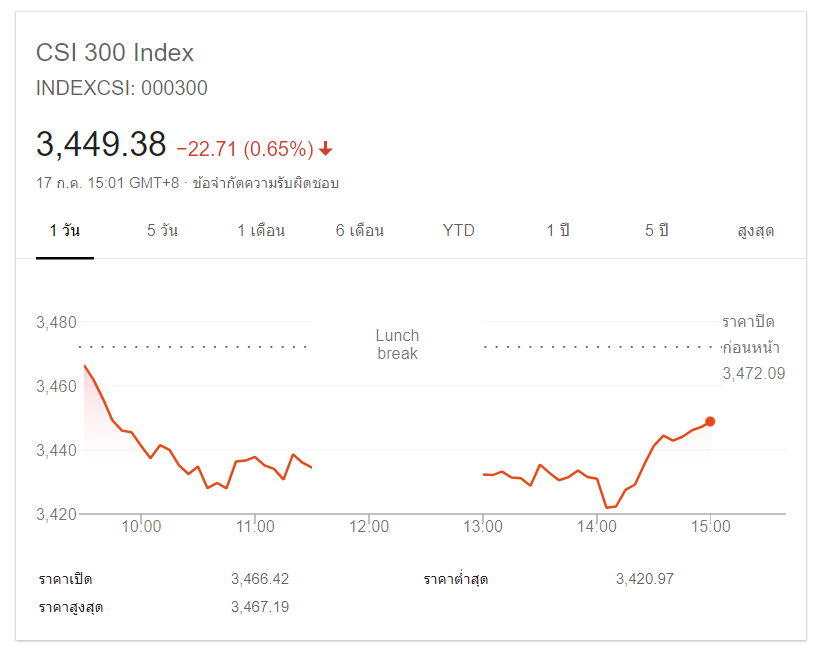The height and width of the screenshot is (659, 828).
Task: Click the CSI 300 Index title
Action: coord(115,53)
